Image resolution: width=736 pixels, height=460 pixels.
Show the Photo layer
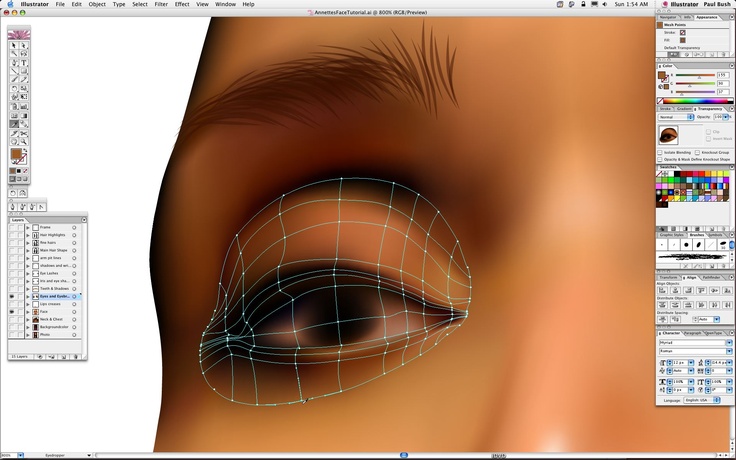tap(11, 335)
